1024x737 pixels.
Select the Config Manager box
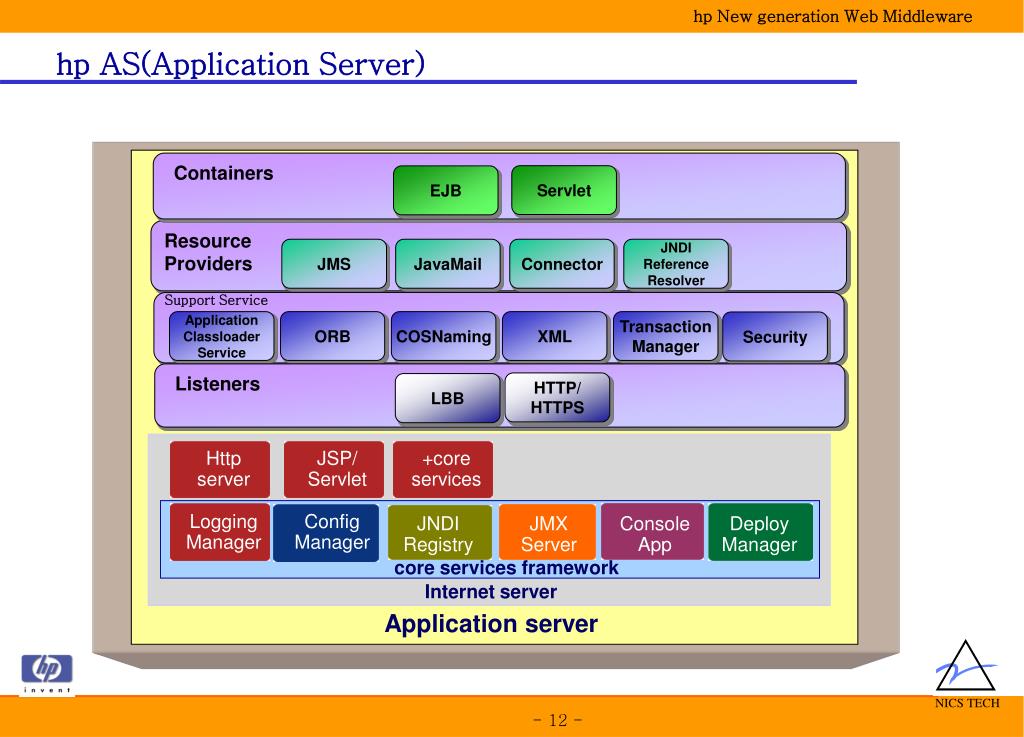[326, 532]
